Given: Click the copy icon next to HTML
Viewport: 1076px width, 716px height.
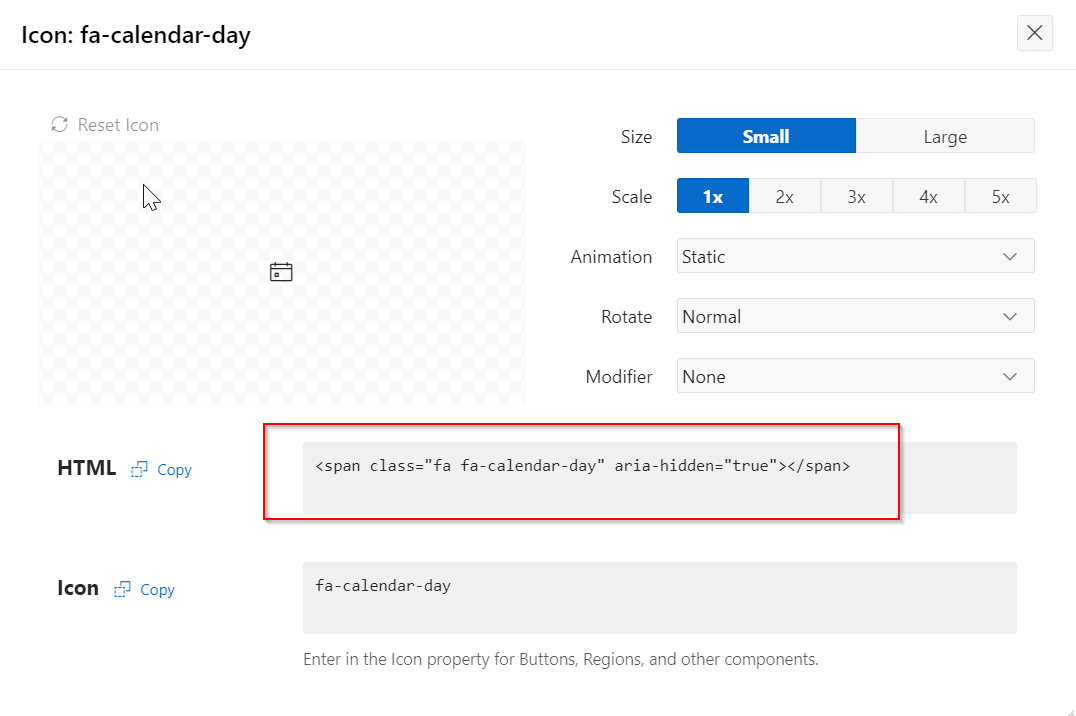Looking at the screenshot, I should [x=139, y=470].
